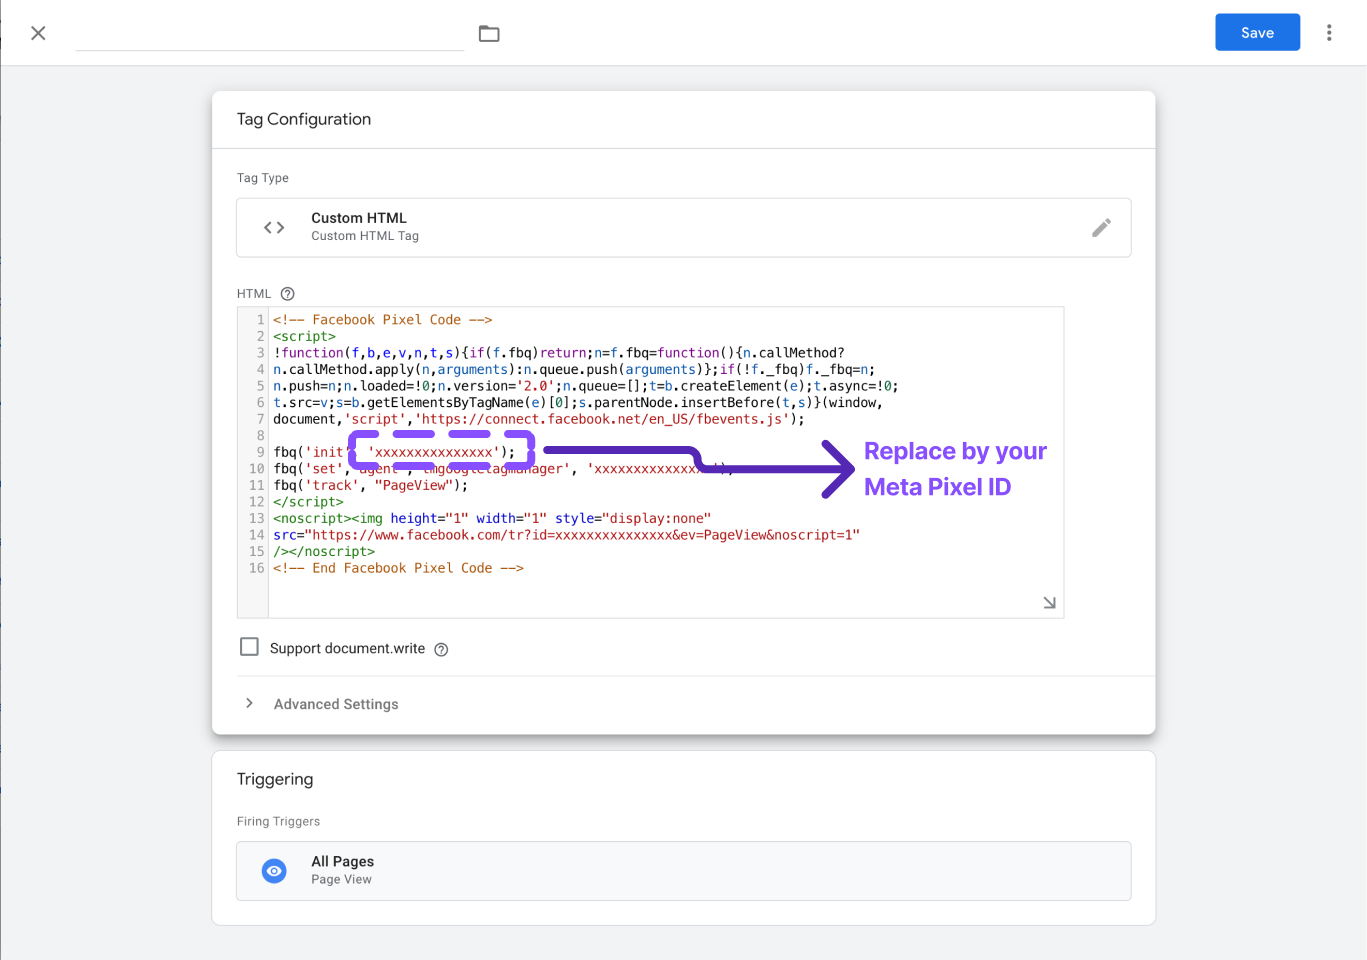Click the resize handle in the HTML editor corner

(1049, 603)
